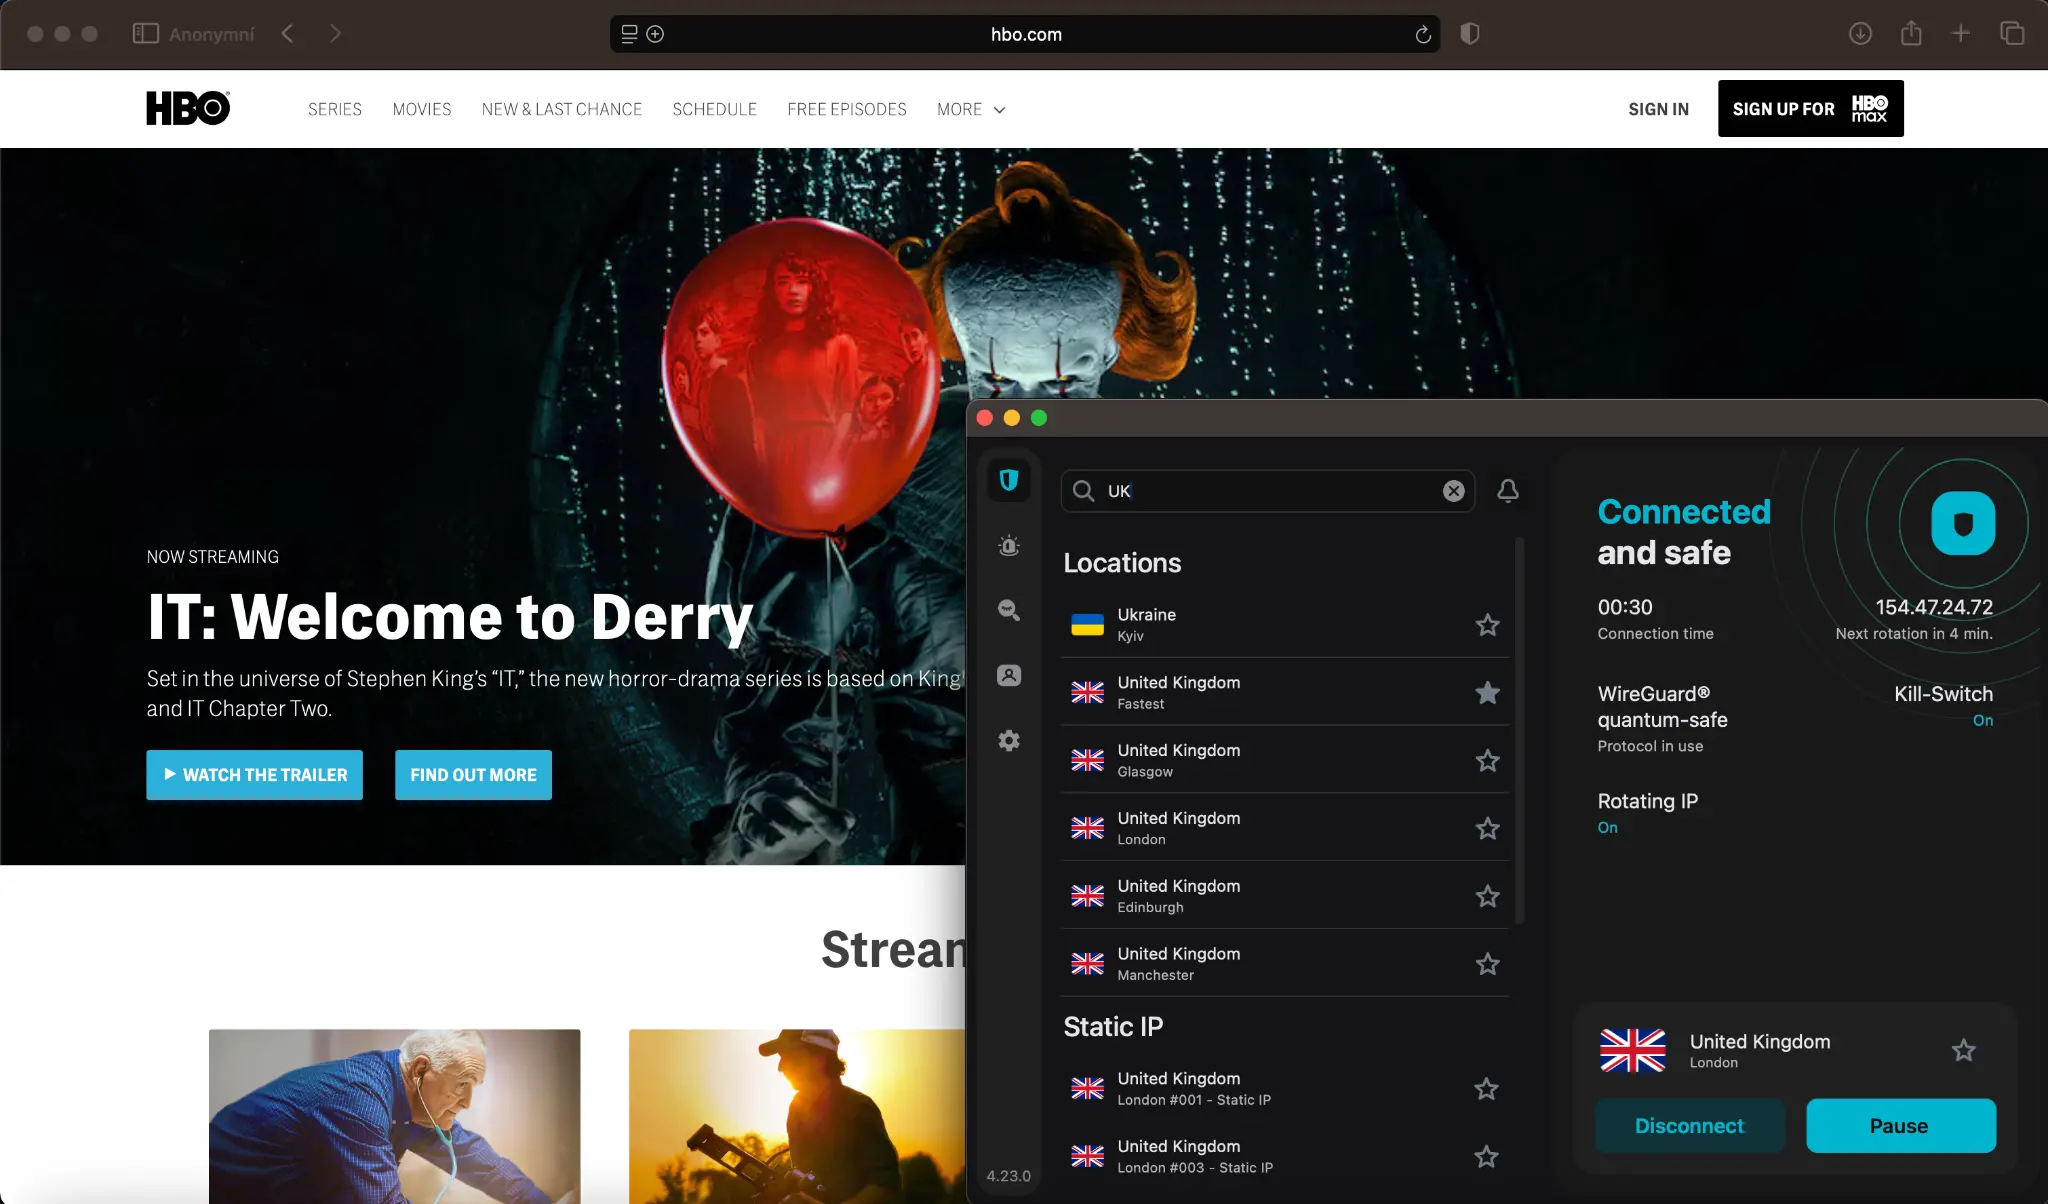Open the SERIES menu on HBO
This screenshot has height=1204, width=2048.
335,109
